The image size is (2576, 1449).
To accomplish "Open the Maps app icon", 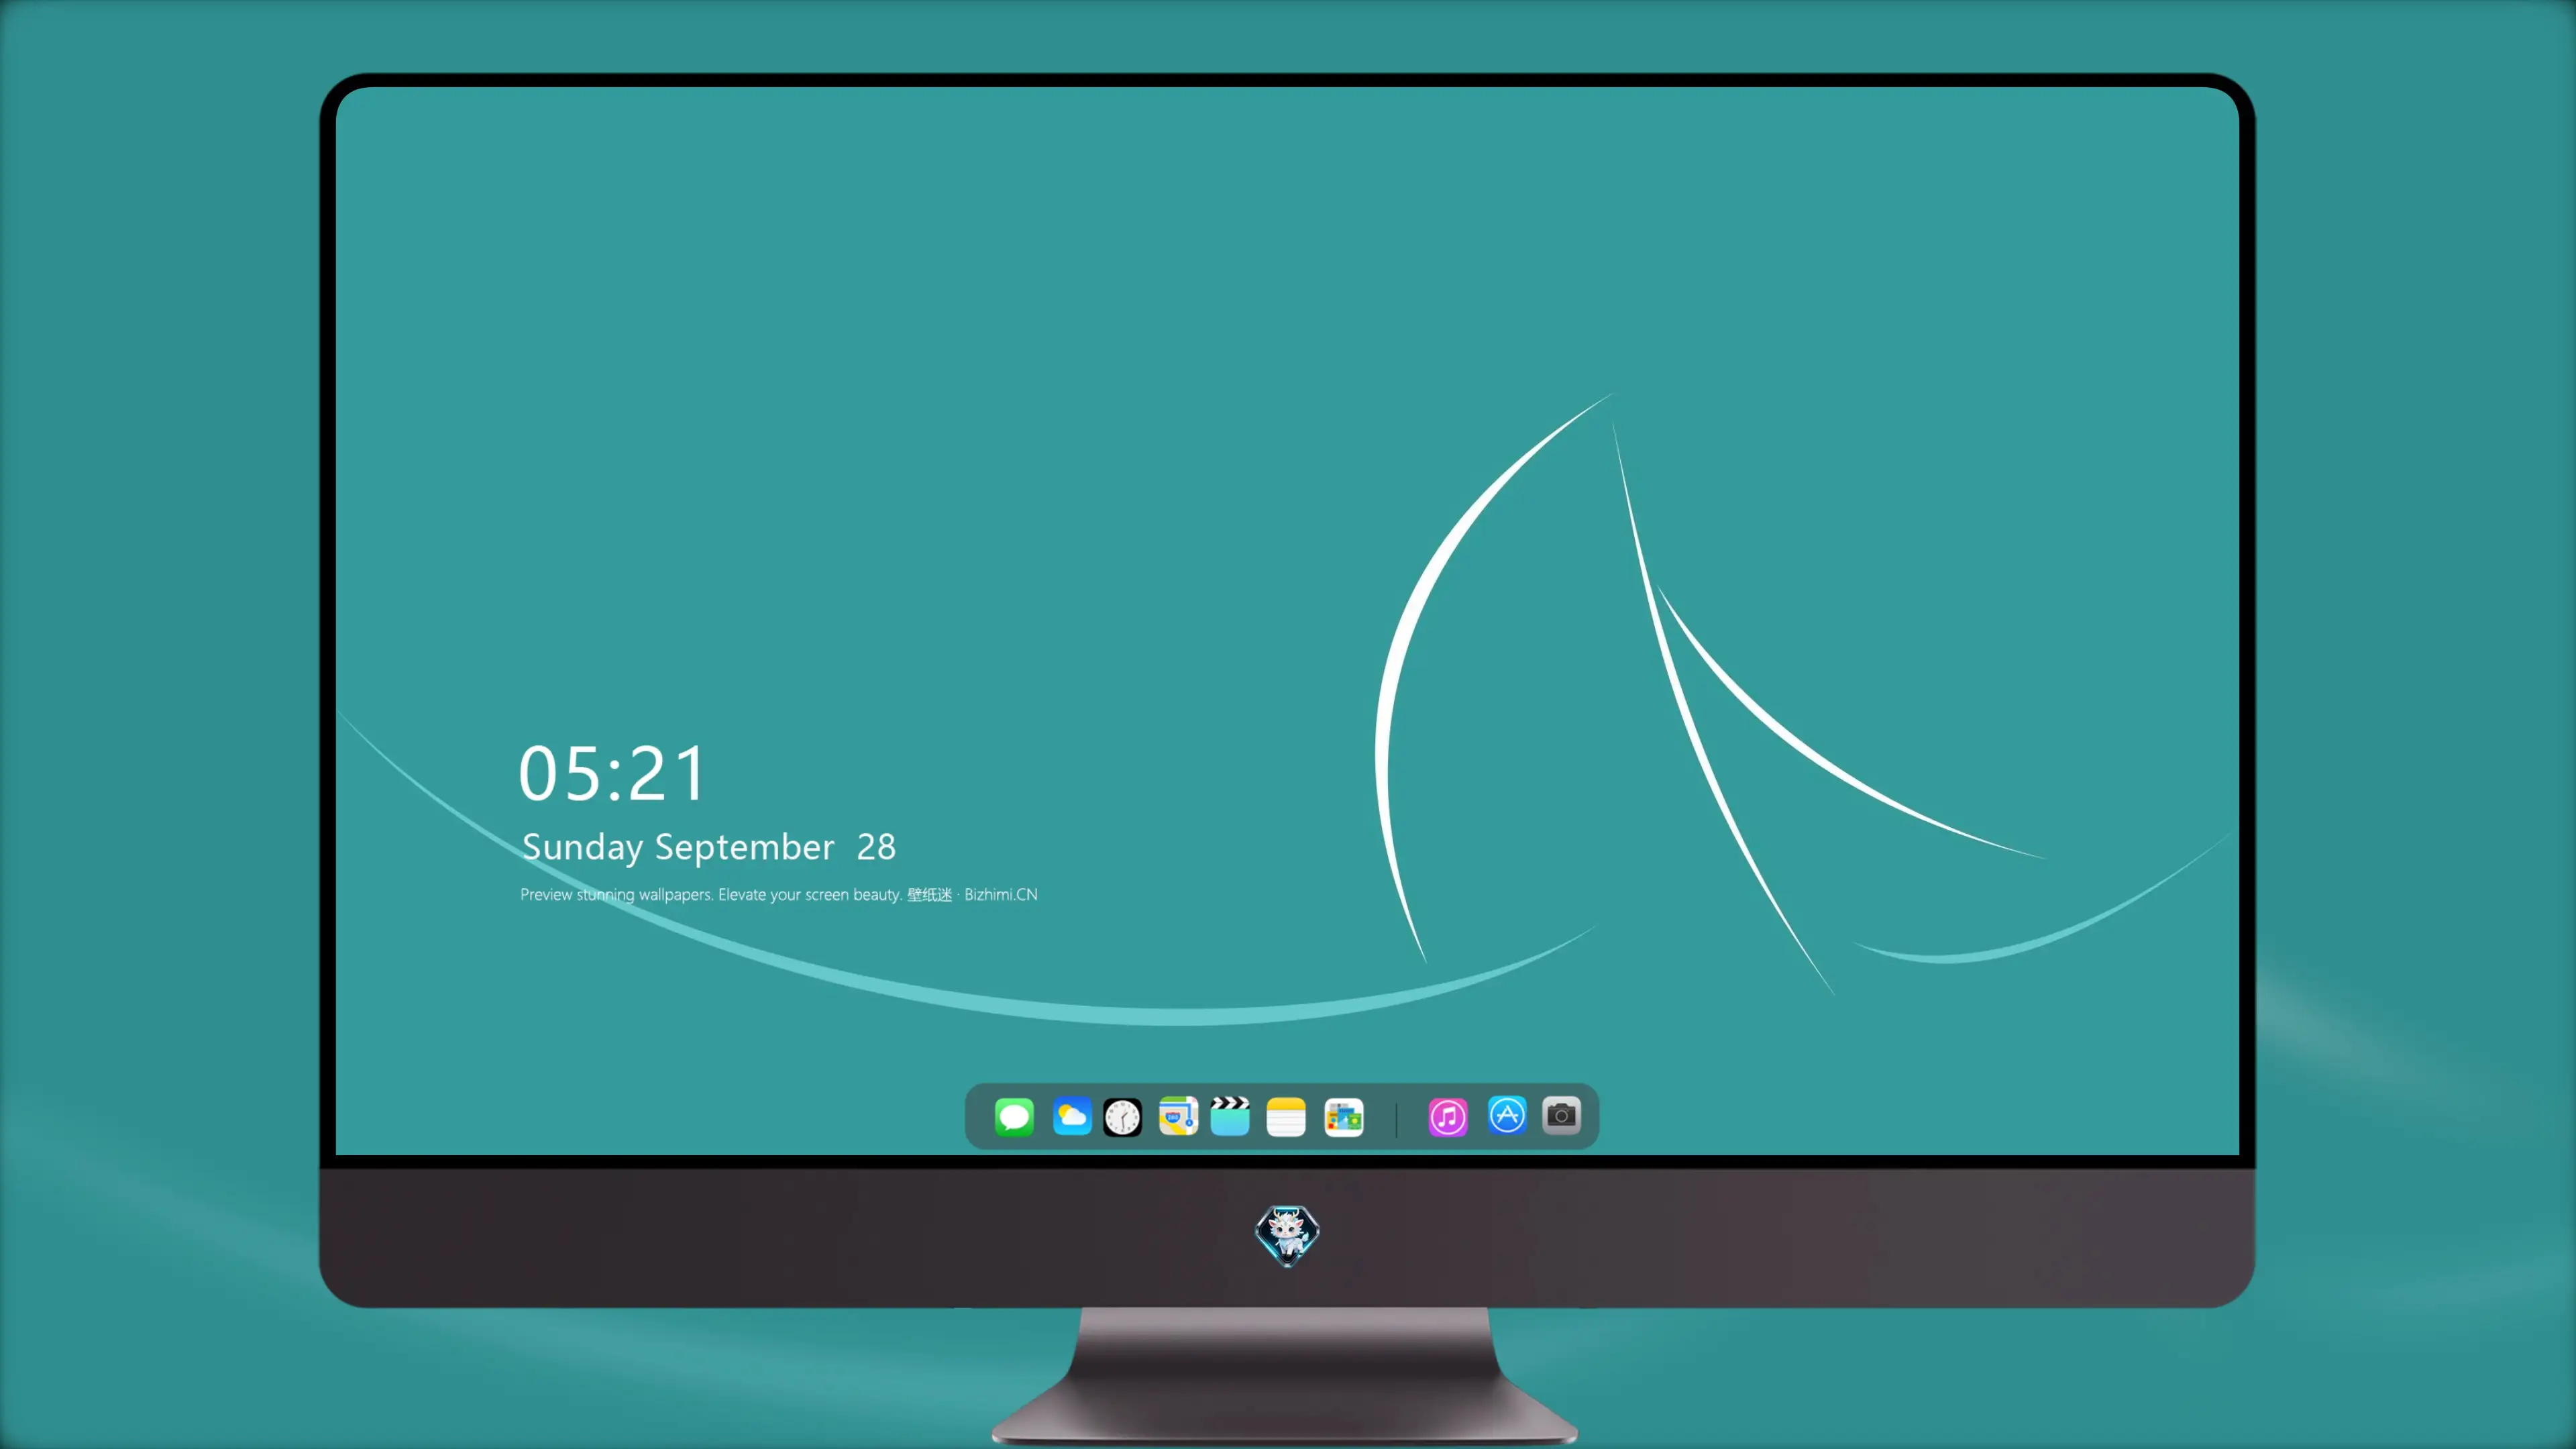I will pyautogui.click(x=1178, y=1116).
